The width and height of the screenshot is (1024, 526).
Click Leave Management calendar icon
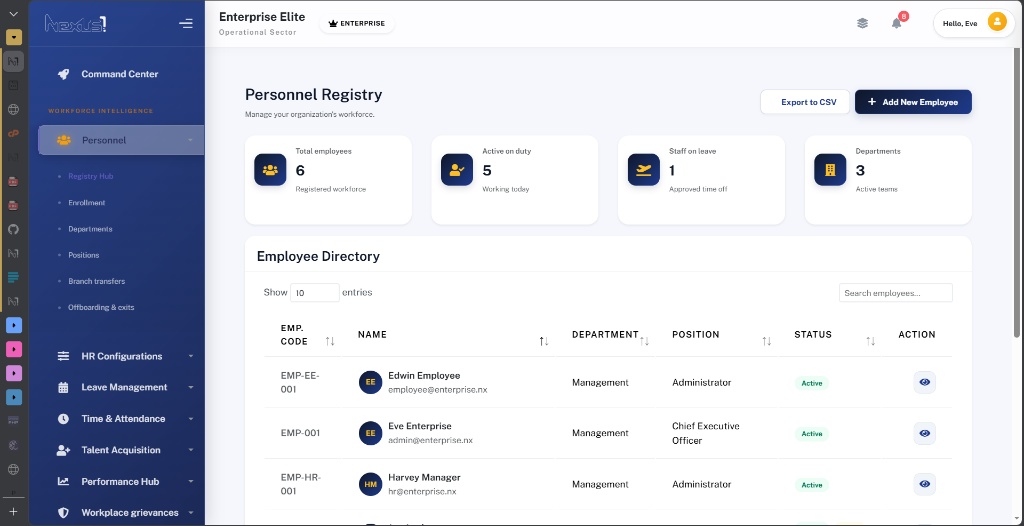(63, 387)
